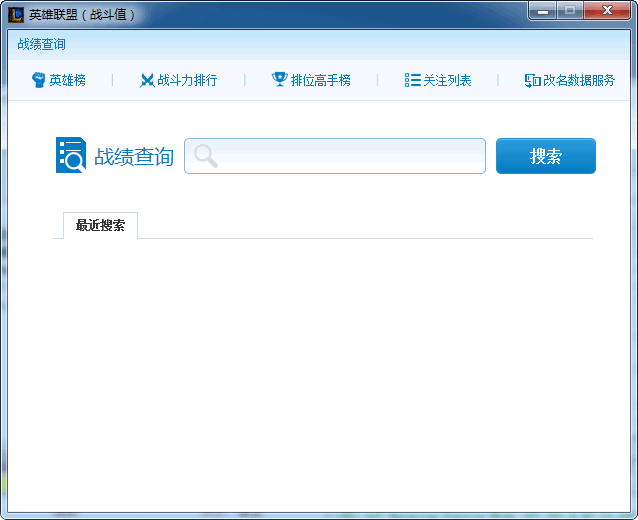Click the list icon beside 关注列表
This screenshot has height=520, width=638.
tap(412, 80)
